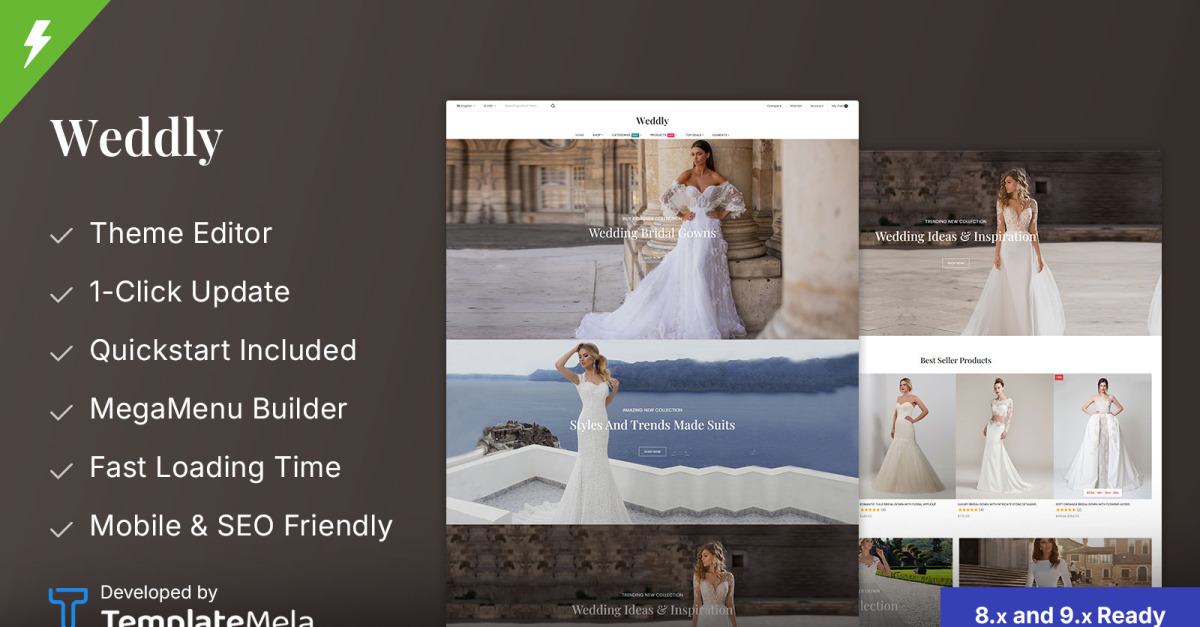Click the checkmark beside Fast Loading Time

pos(62,470)
